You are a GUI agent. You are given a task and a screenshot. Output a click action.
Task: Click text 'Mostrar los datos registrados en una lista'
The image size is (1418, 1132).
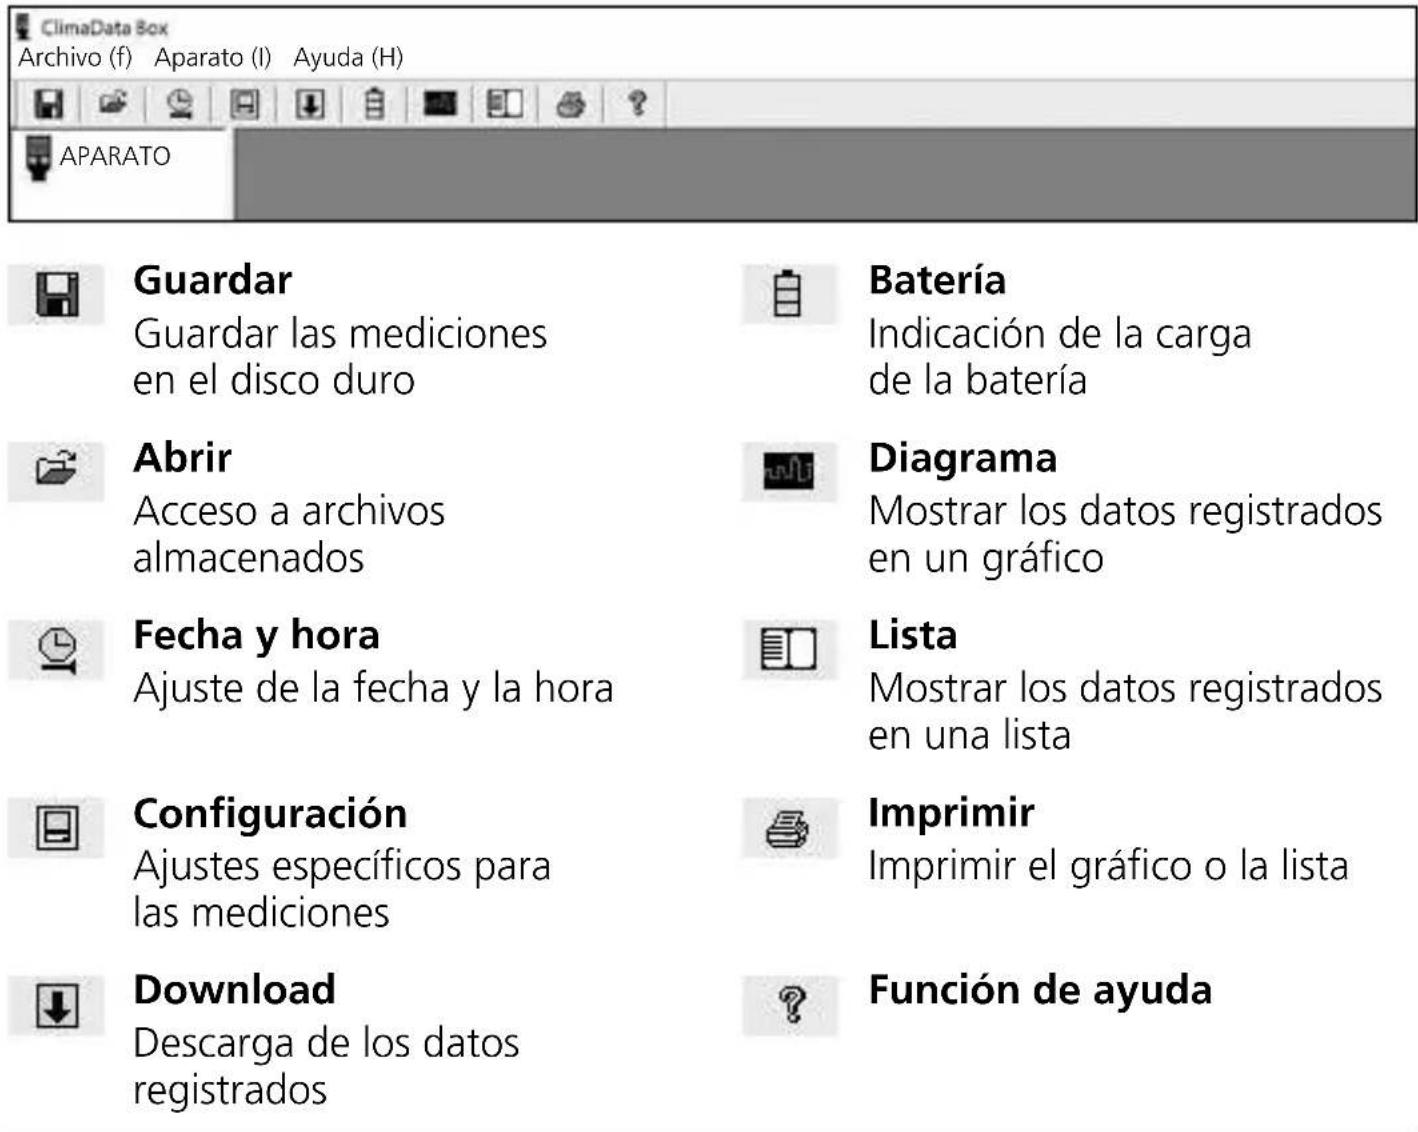pyautogui.click(x=1125, y=711)
